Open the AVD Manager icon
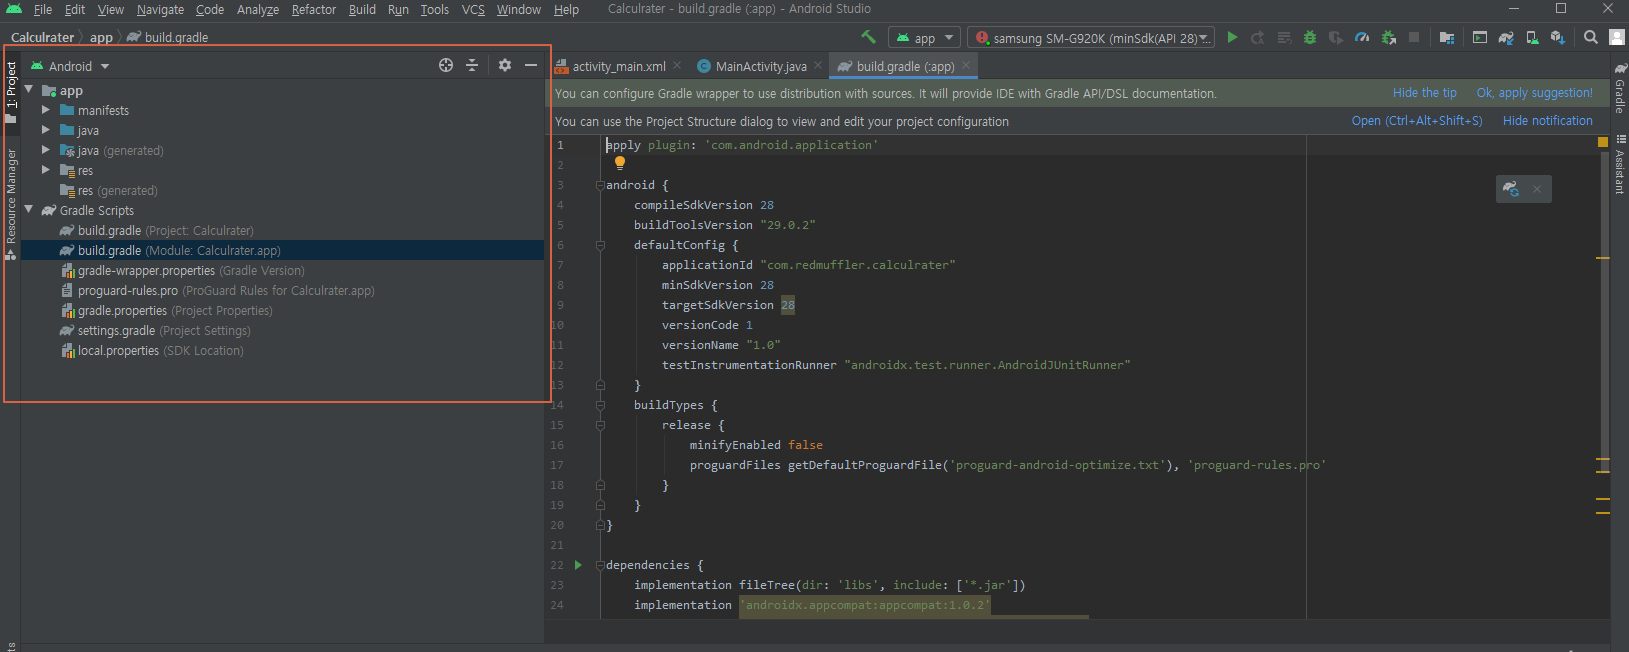The image size is (1629, 652). [x=1532, y=37]
